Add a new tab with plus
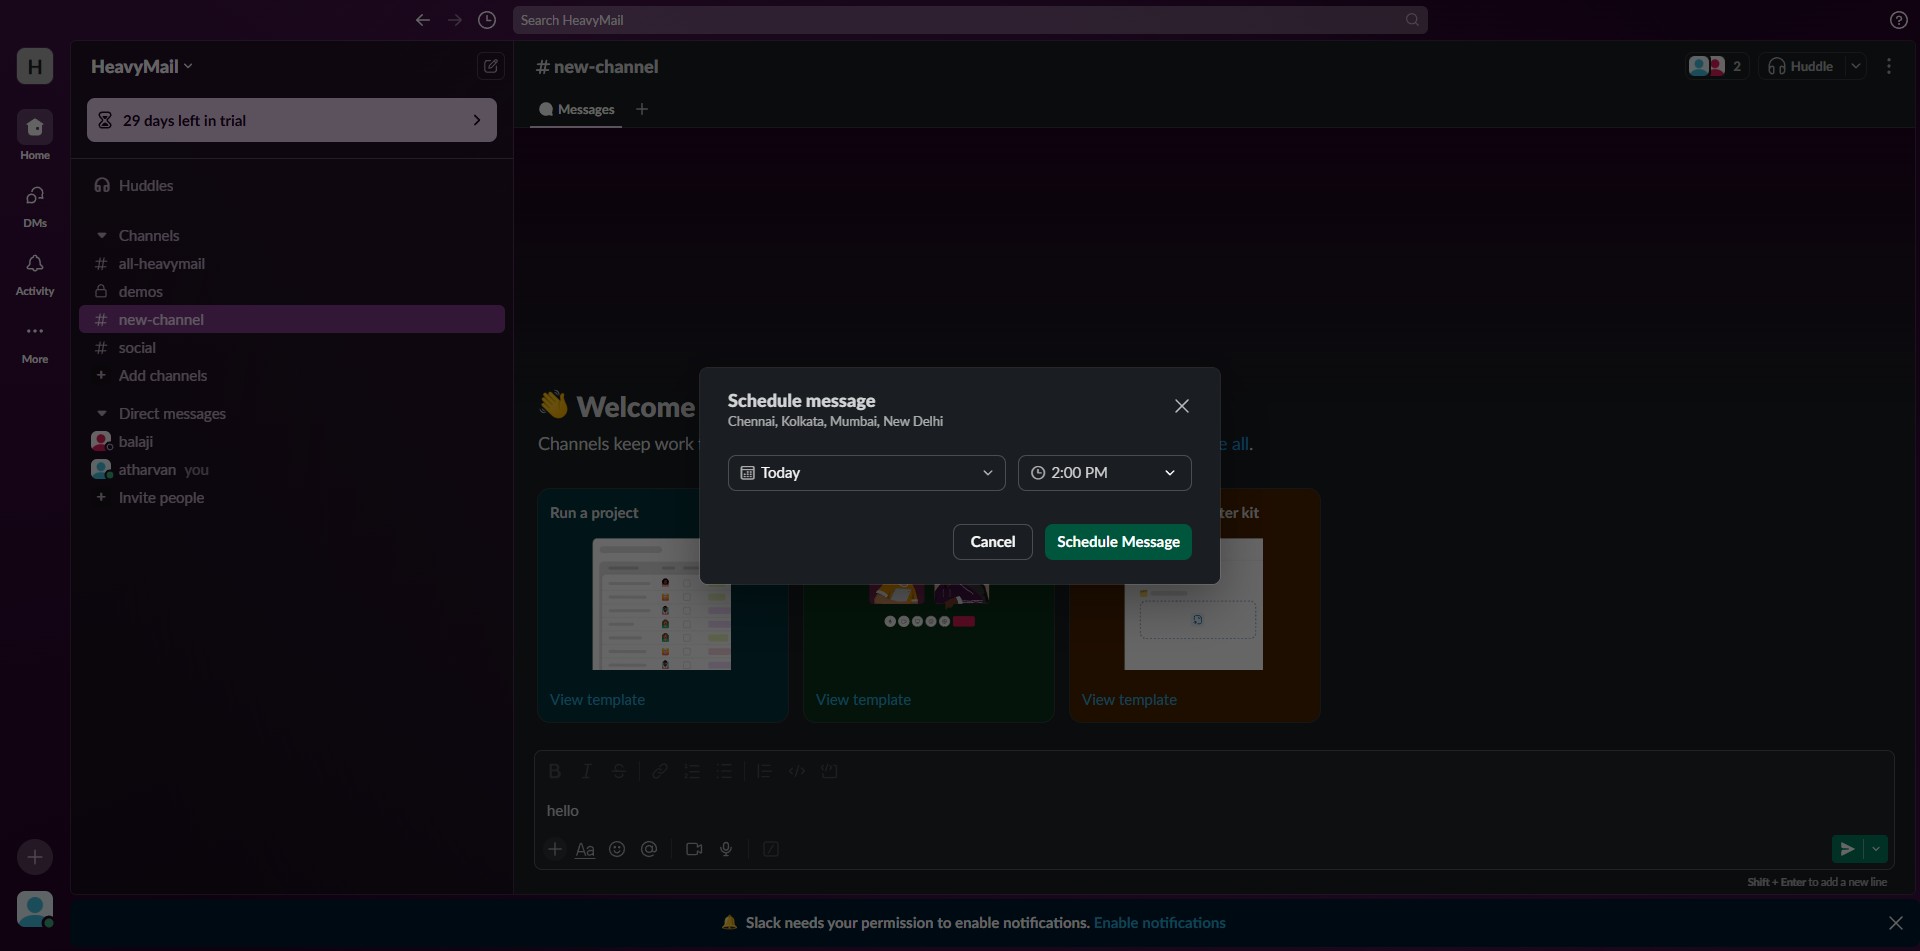1920x951 pixels. tap(642, 109)
